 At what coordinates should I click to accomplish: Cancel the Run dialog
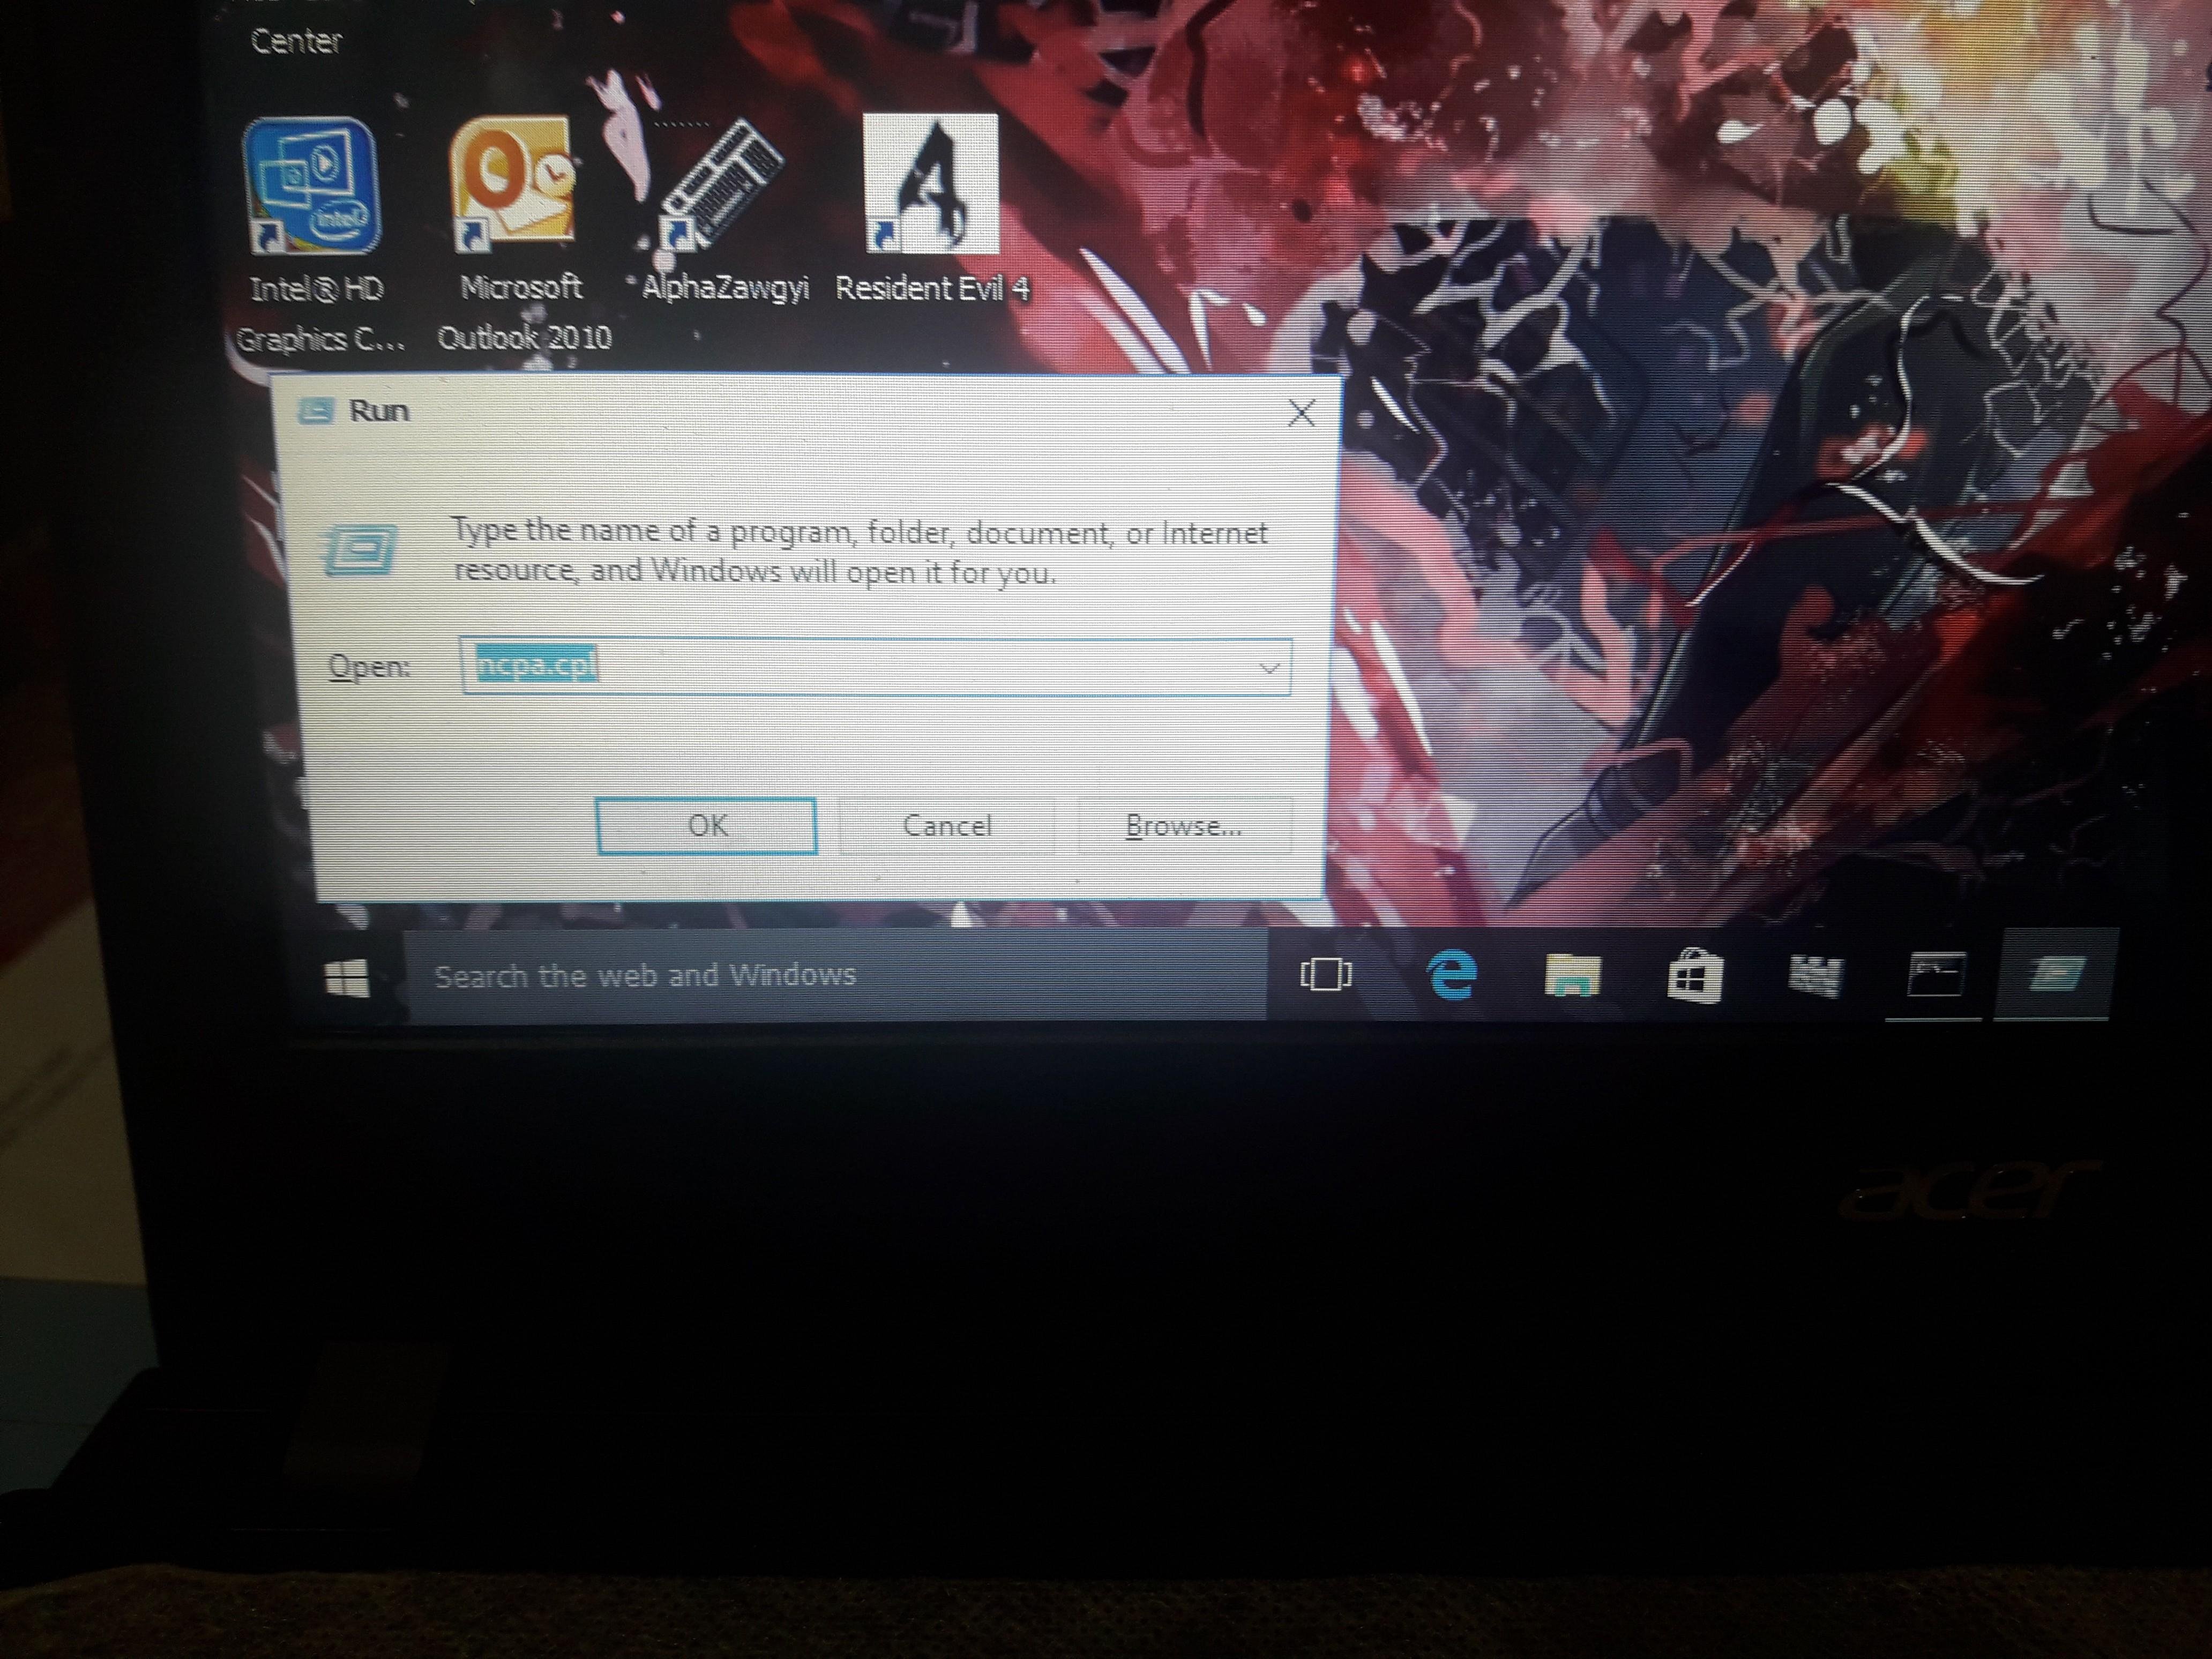946,825
